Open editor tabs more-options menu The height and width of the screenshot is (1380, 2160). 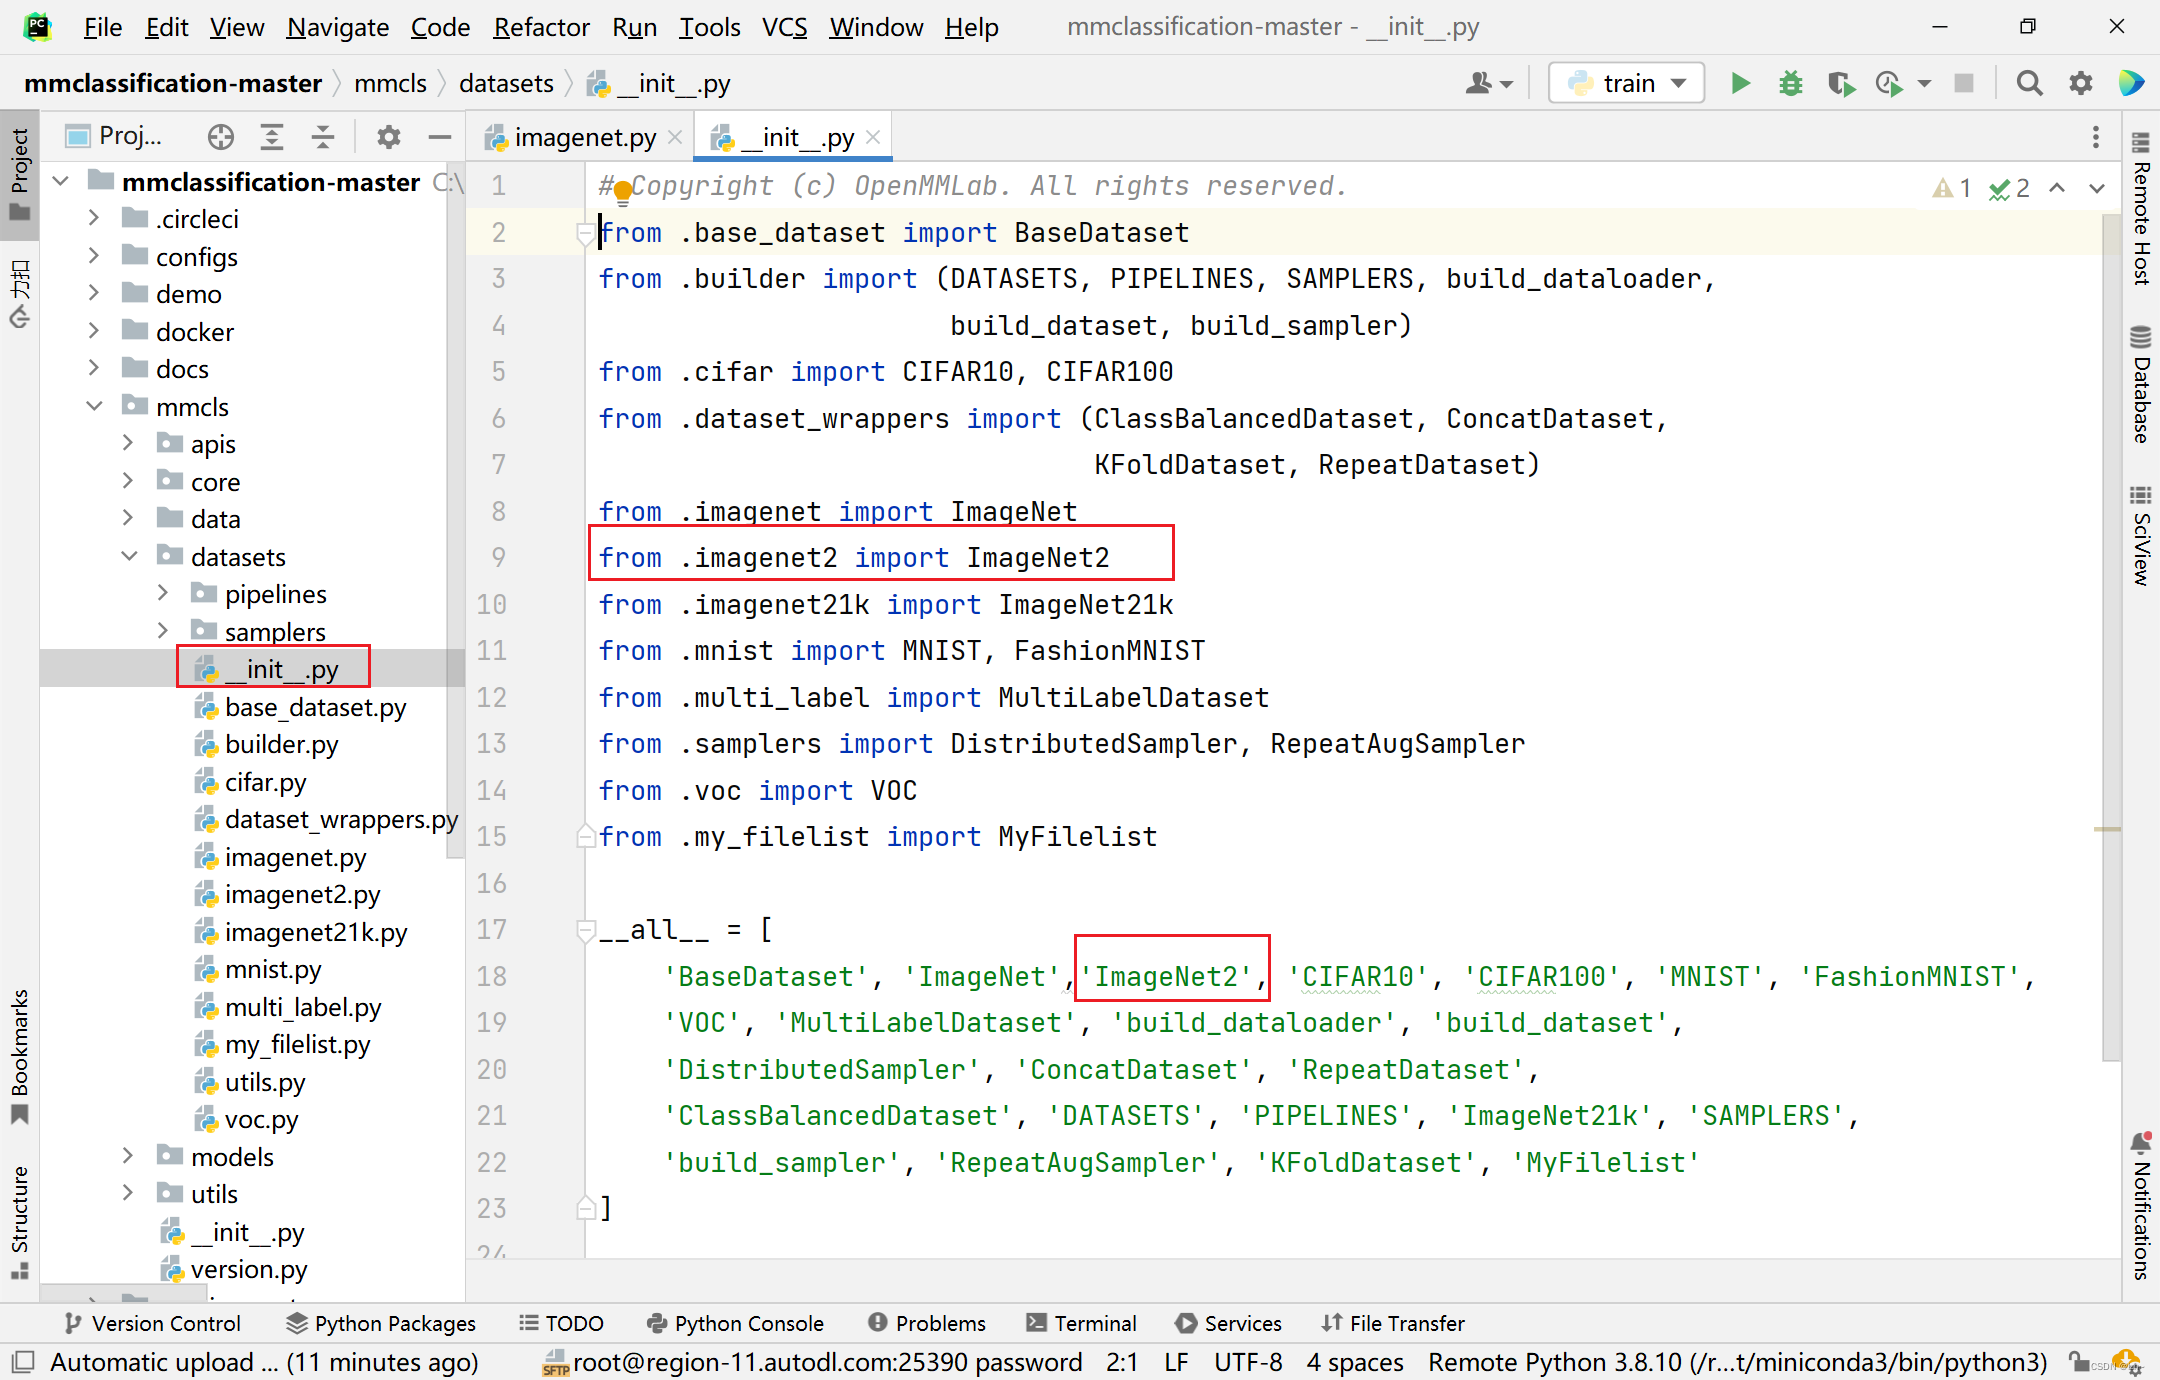(x=2096, y=137)
